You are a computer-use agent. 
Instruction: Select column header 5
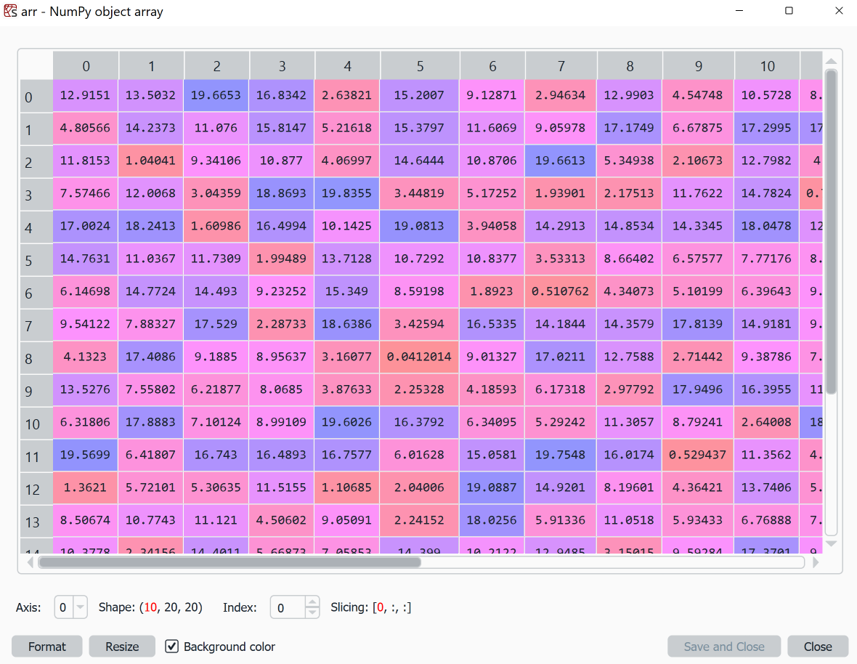click(419, 65)
